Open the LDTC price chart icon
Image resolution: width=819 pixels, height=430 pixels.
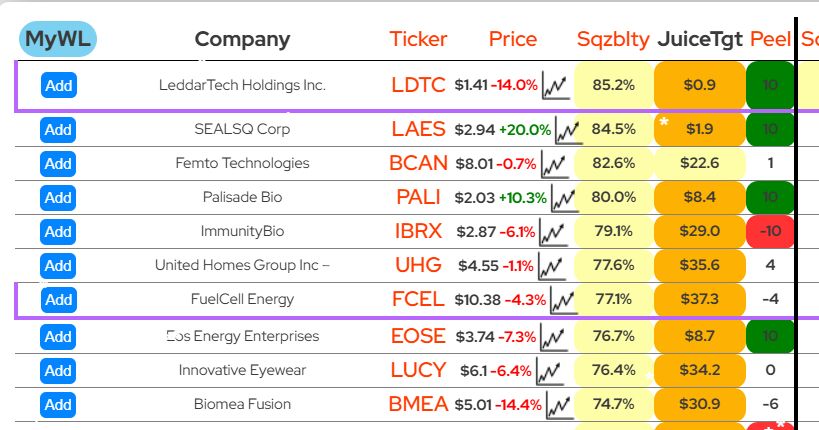555,86
